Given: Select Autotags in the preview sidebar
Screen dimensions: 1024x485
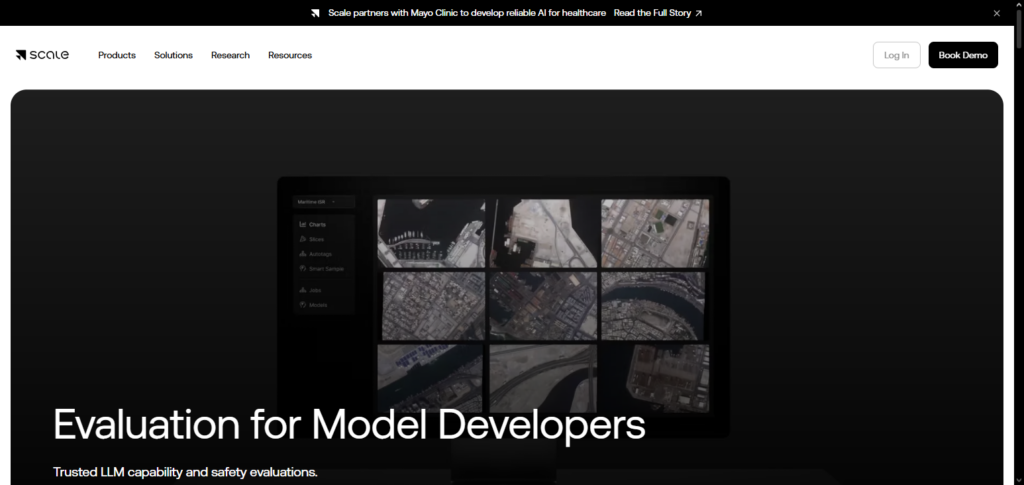Looking at the screenshot, I should [x=320, y=255].
